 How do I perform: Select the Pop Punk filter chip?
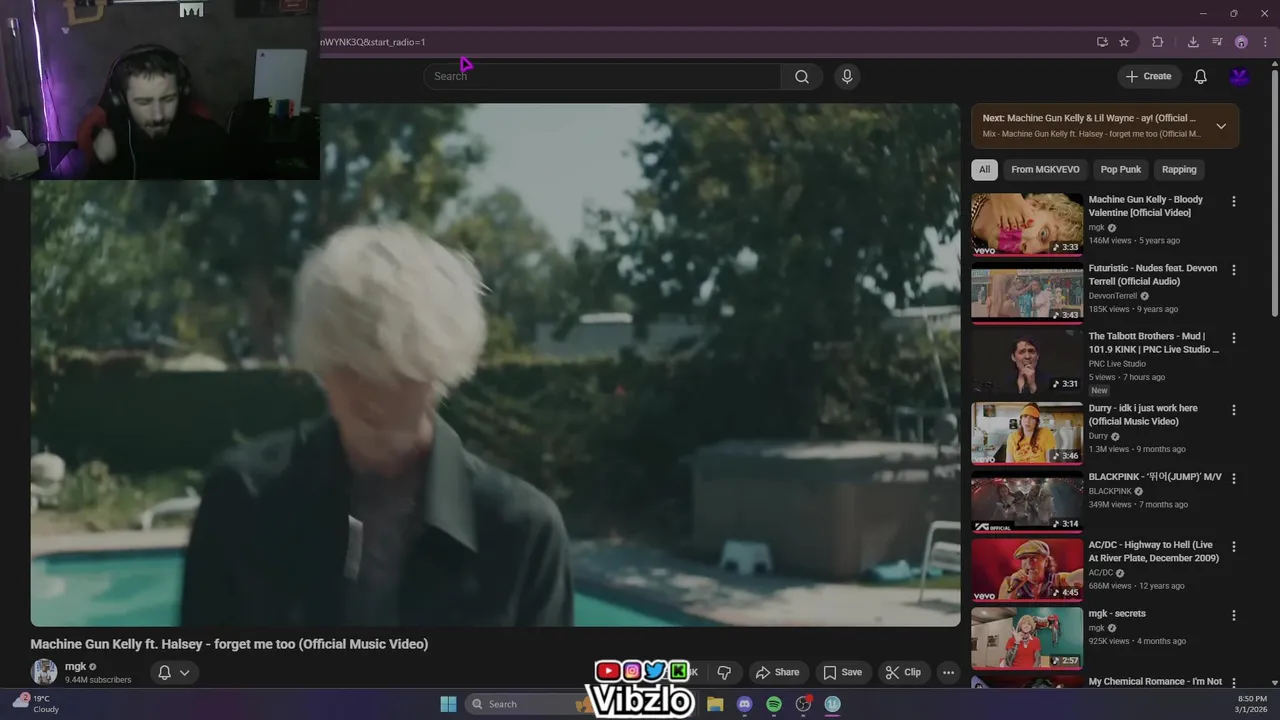click(x=1120, y=169)
